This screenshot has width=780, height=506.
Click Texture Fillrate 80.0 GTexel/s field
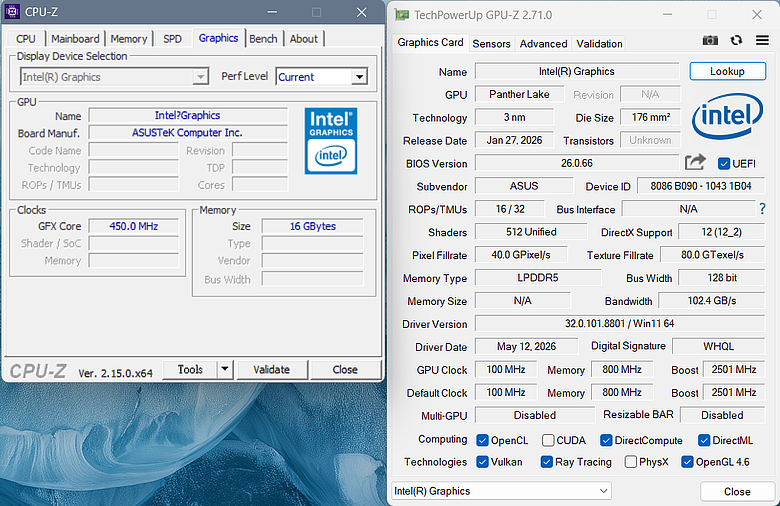712,255
